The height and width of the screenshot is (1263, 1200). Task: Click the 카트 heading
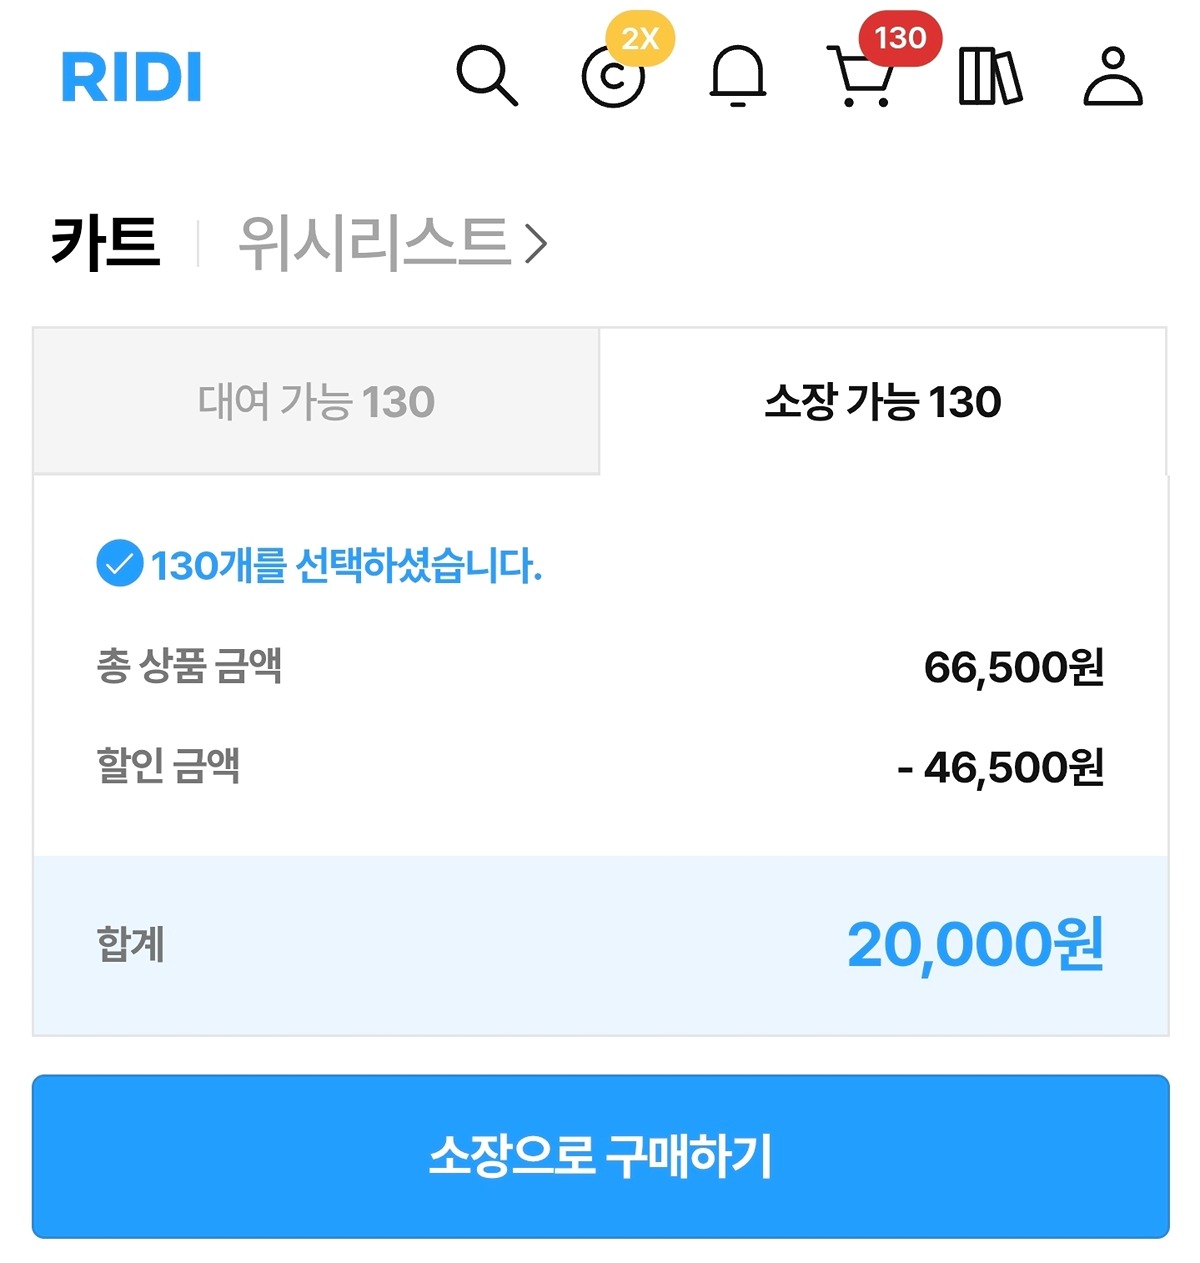[x=105, y=243]
